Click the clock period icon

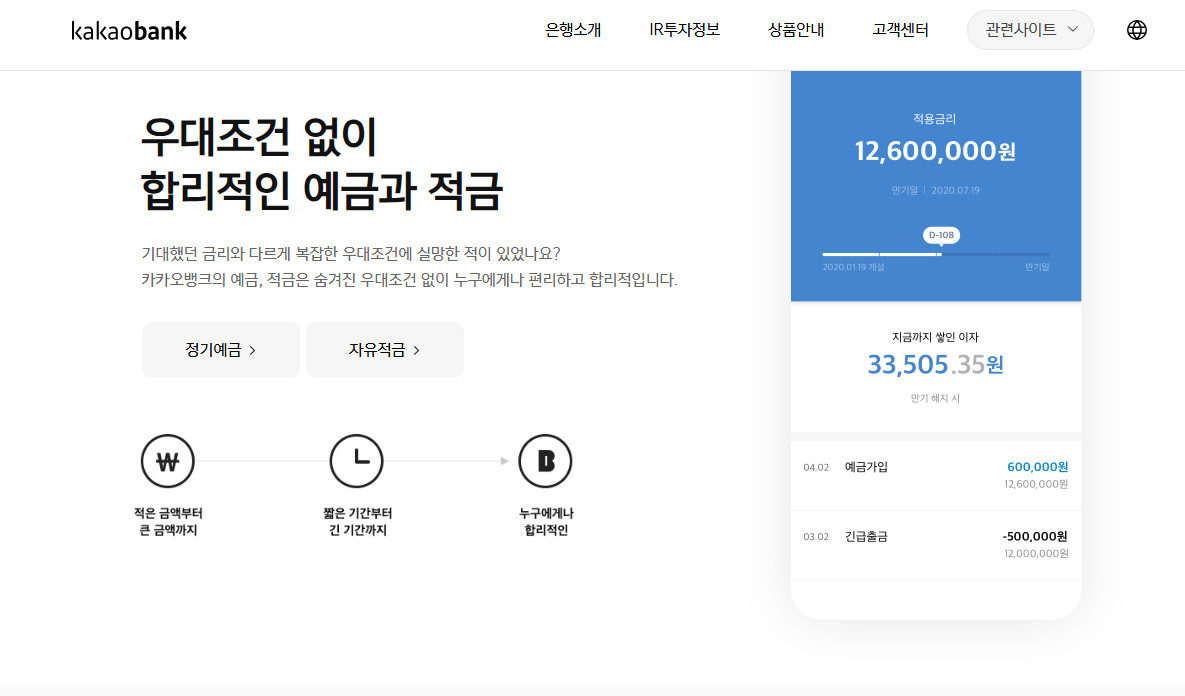click(x=357, y=461)
